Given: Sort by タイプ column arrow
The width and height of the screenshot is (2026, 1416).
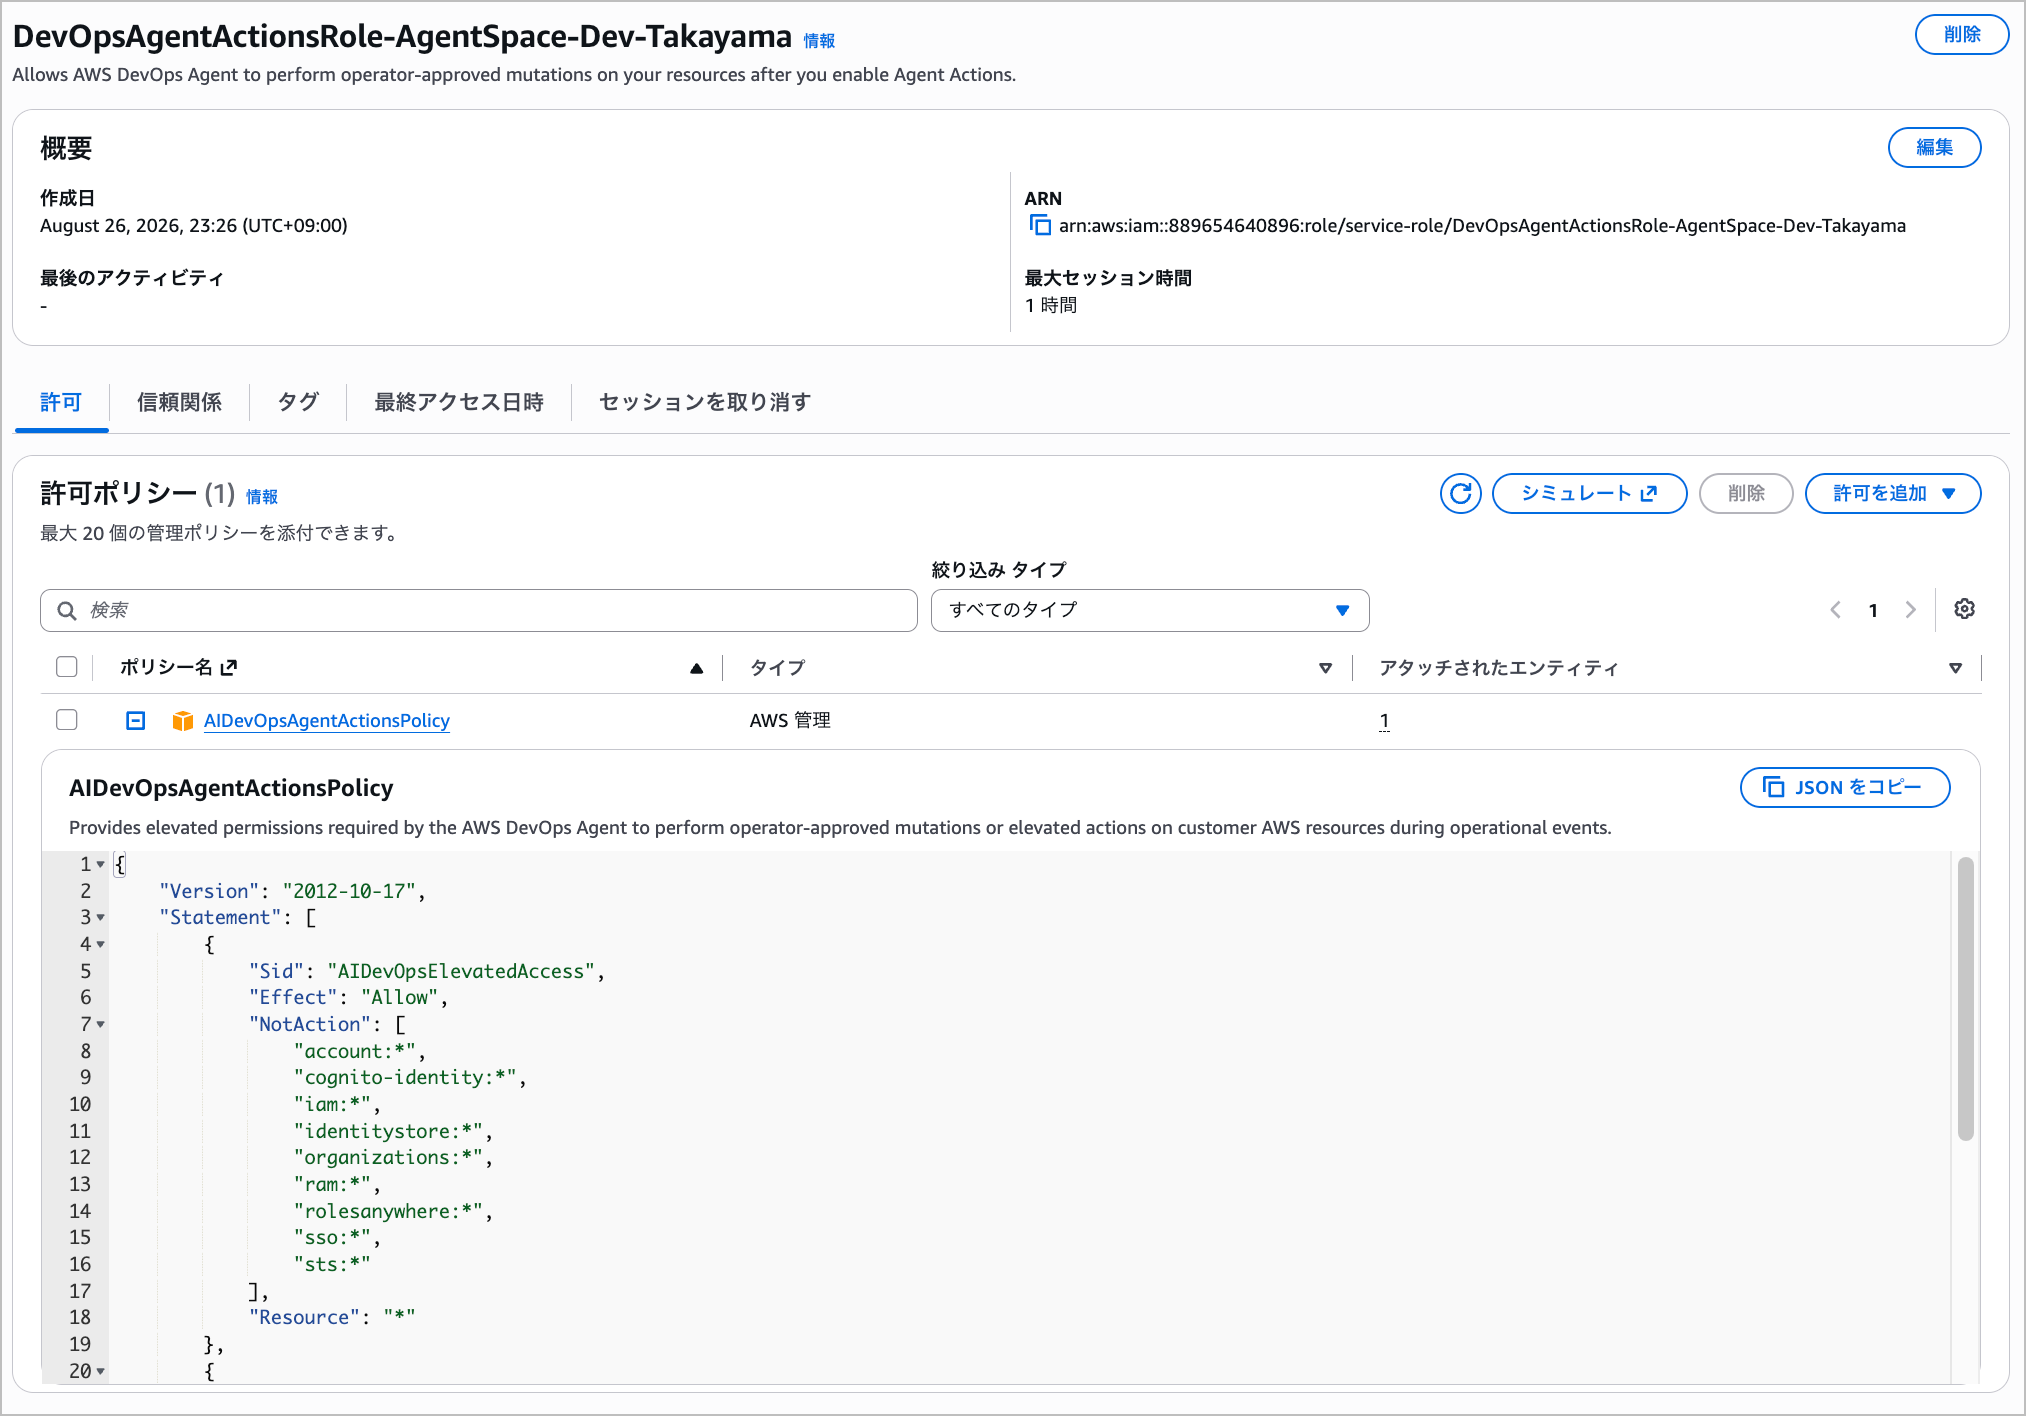Looking at the screenshot, I should [x=1325, y=668].
